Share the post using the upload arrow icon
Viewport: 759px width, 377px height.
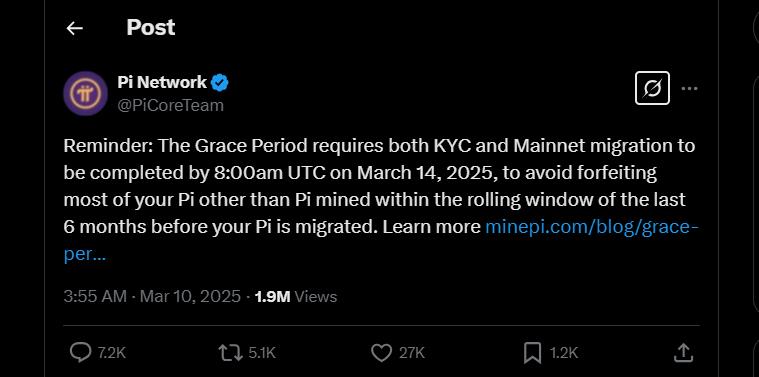[682, 352]
